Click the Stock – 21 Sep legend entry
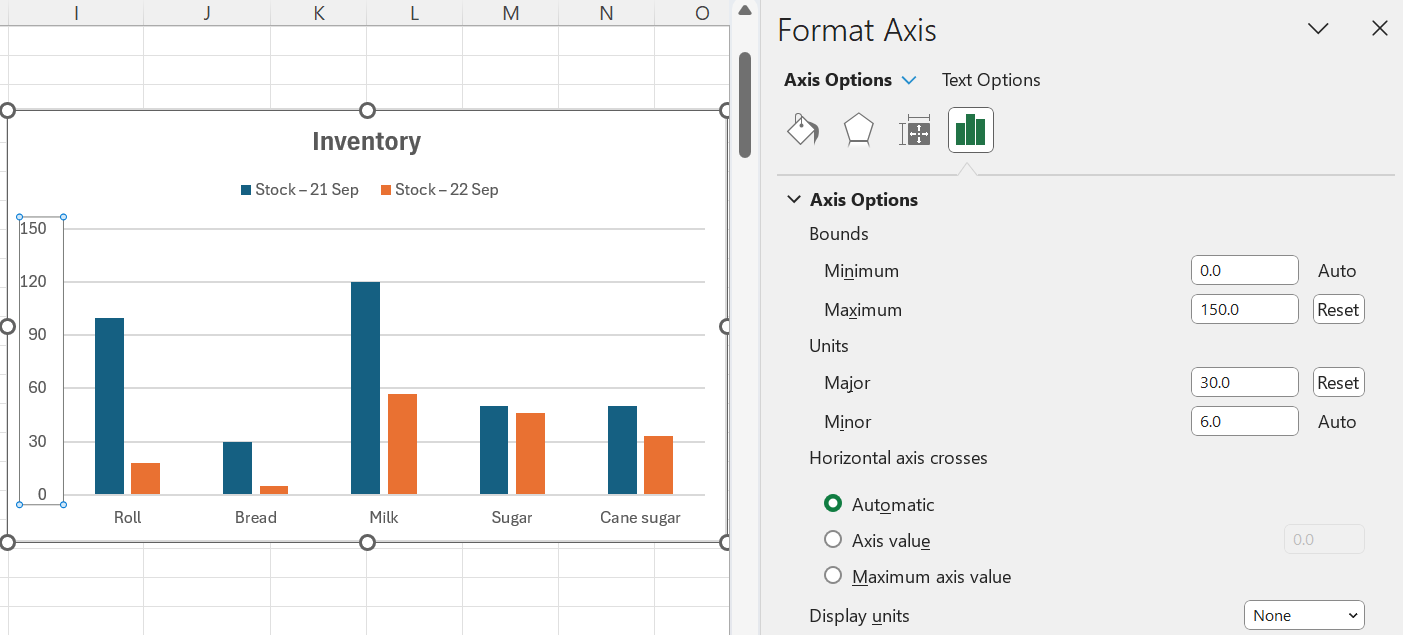Image resolution: width=1403 pixels, height=635 pixels. click(299, 189)
